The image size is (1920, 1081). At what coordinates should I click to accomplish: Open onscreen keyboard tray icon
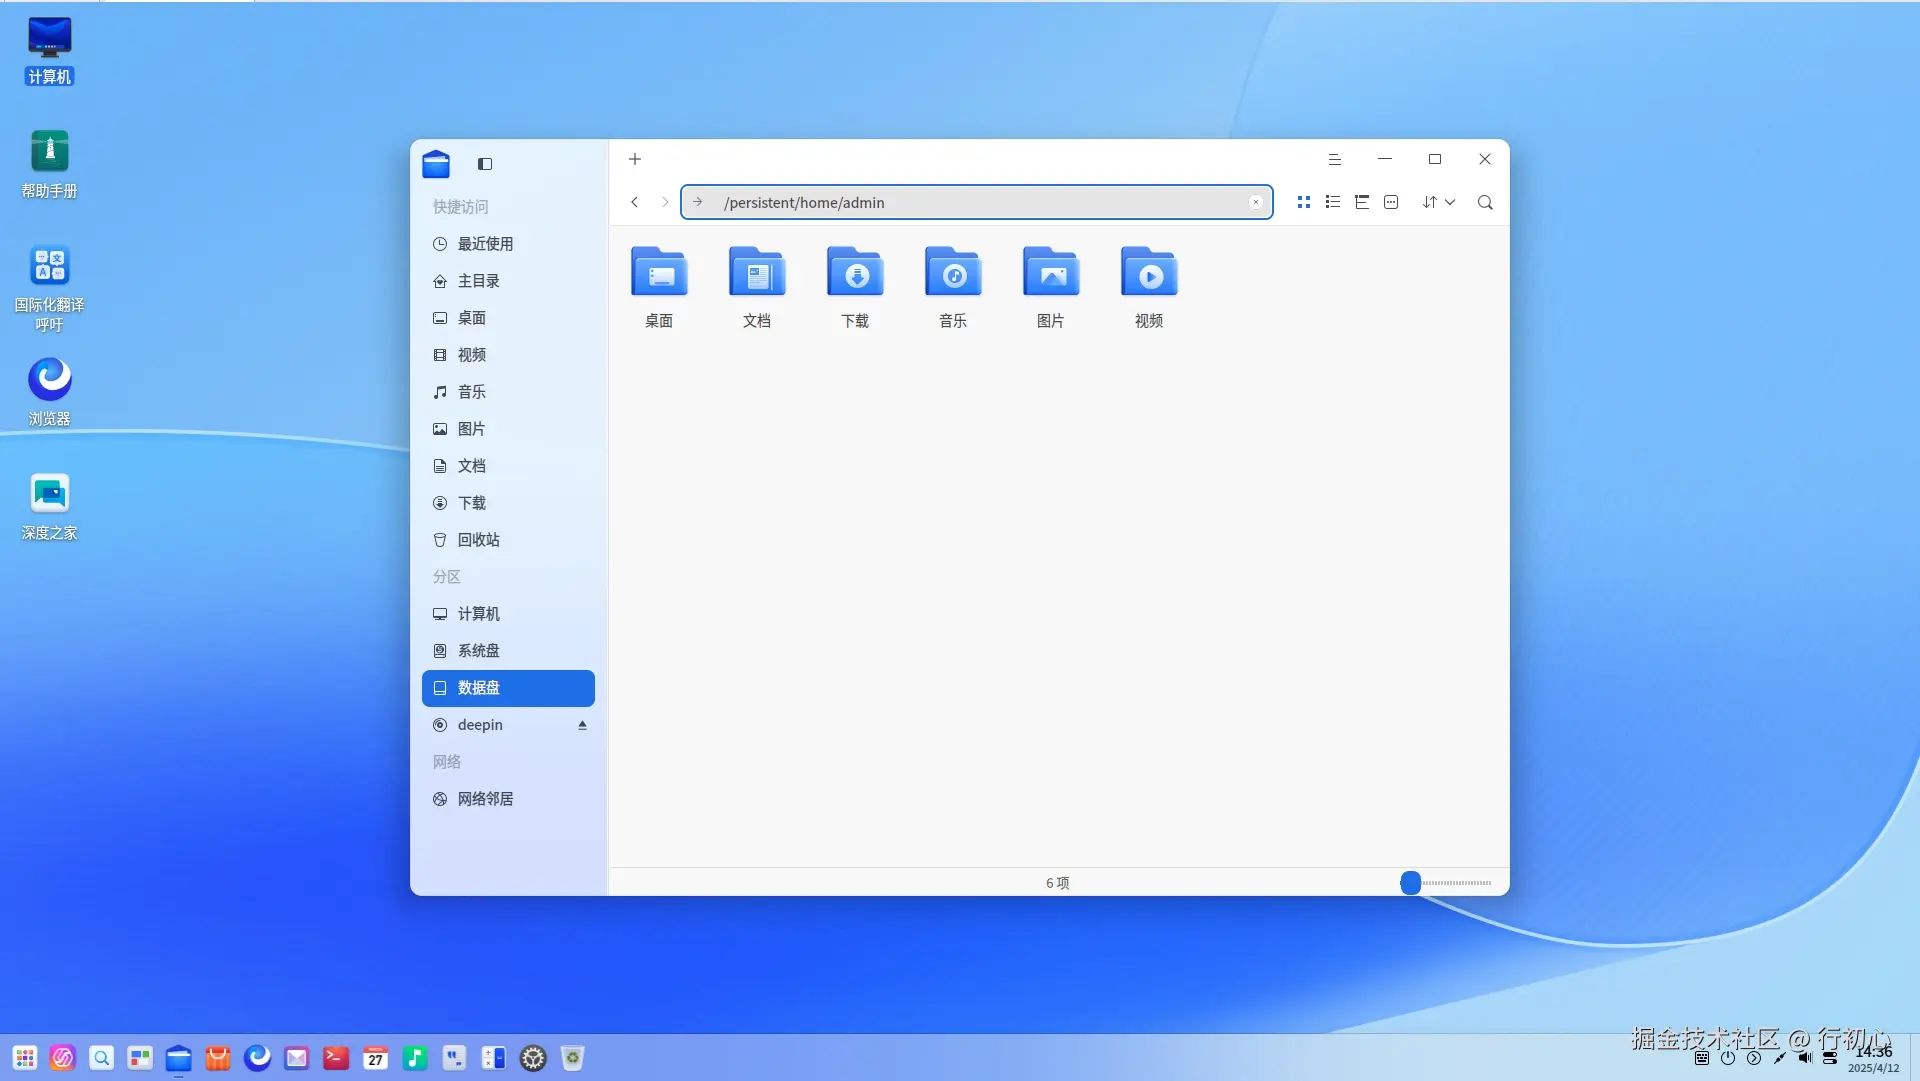click(x=1702, y=1058)
